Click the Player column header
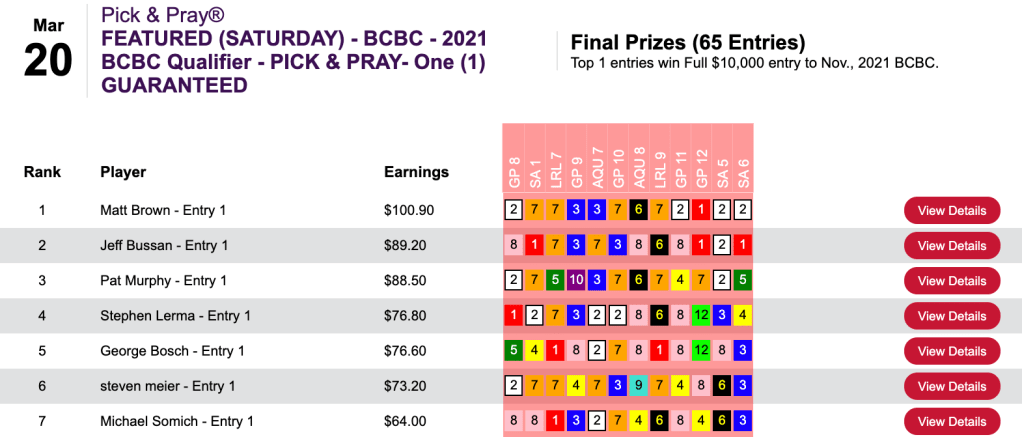The image size is (1022, 437). pos(123,172)
